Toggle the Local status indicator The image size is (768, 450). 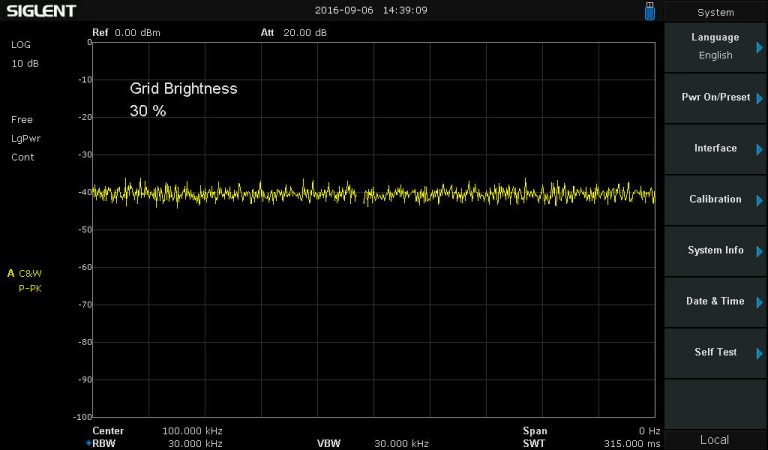[714, 440]
